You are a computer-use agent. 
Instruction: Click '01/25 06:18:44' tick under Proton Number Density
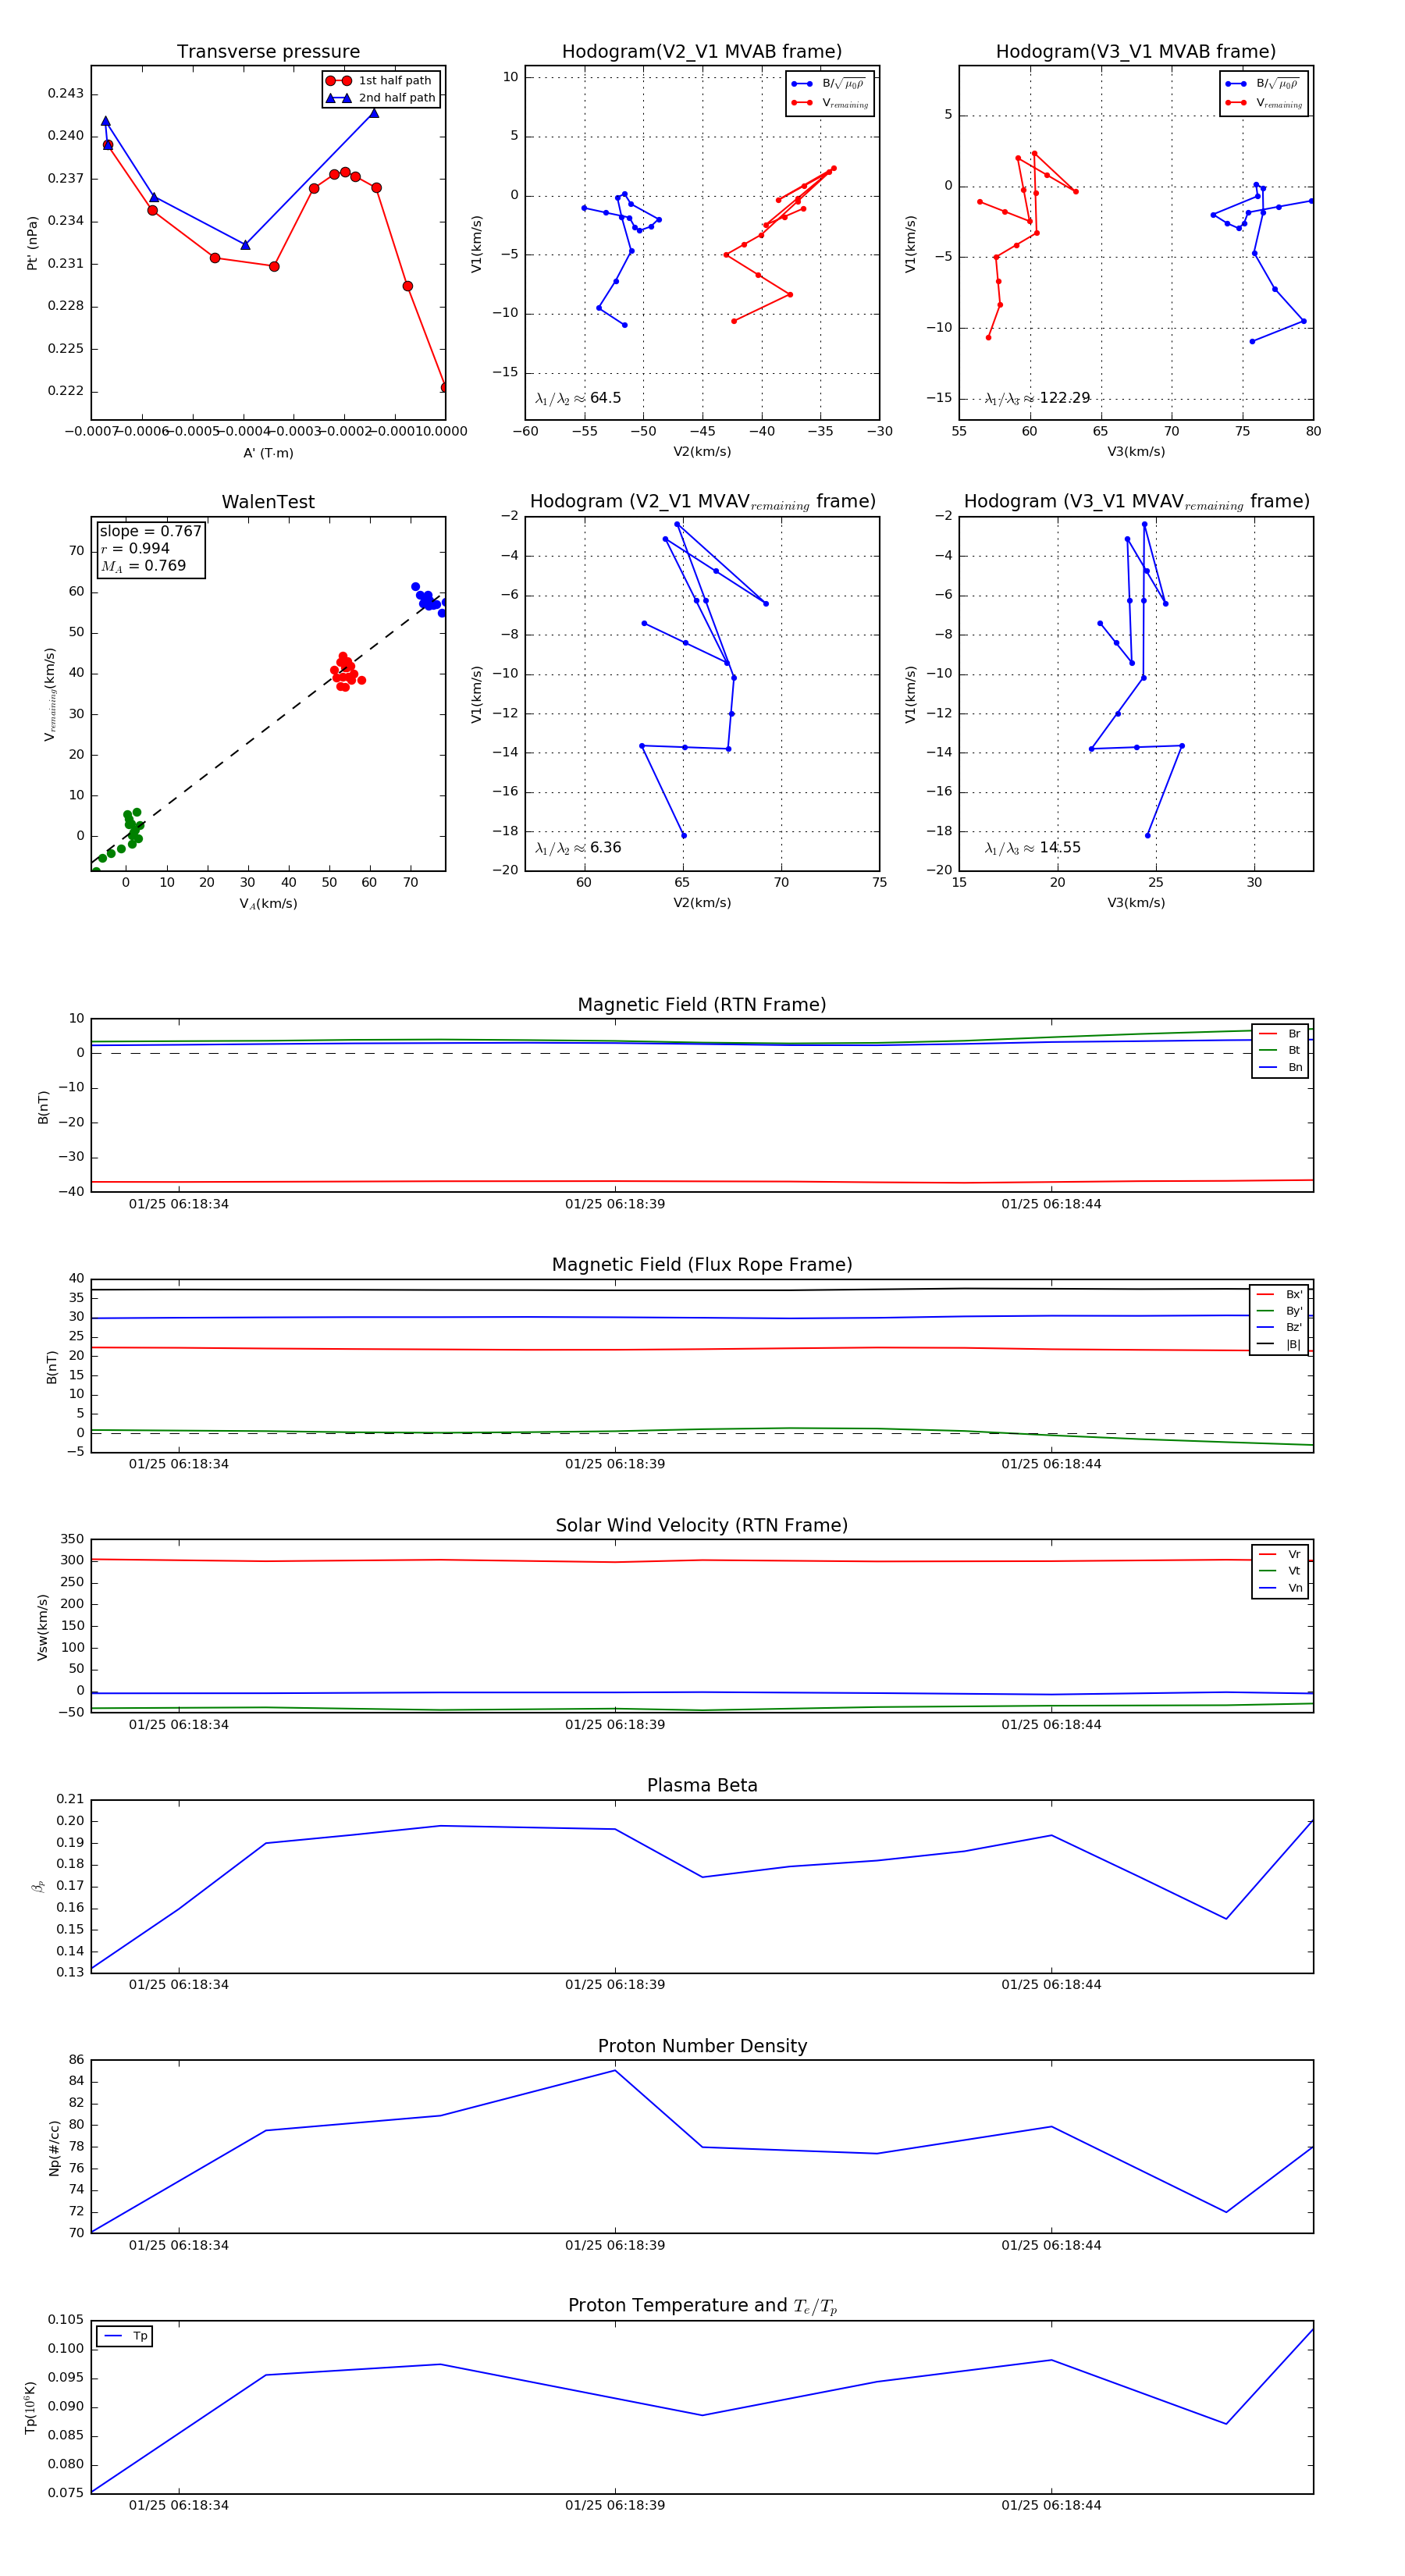1051,2245
